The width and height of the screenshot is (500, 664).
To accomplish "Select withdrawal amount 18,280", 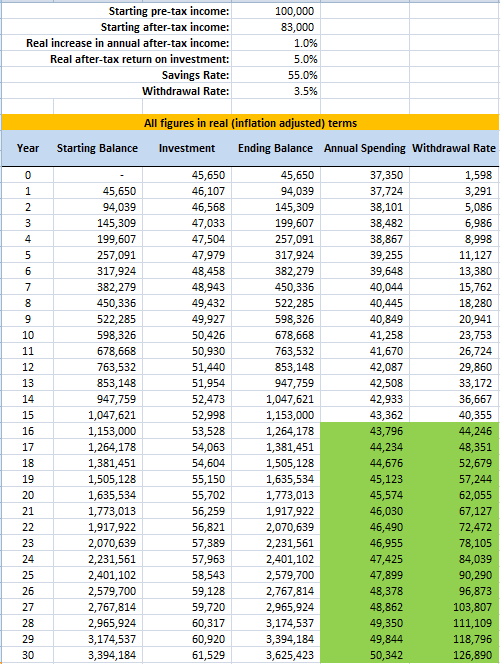I will pos(475,303).
